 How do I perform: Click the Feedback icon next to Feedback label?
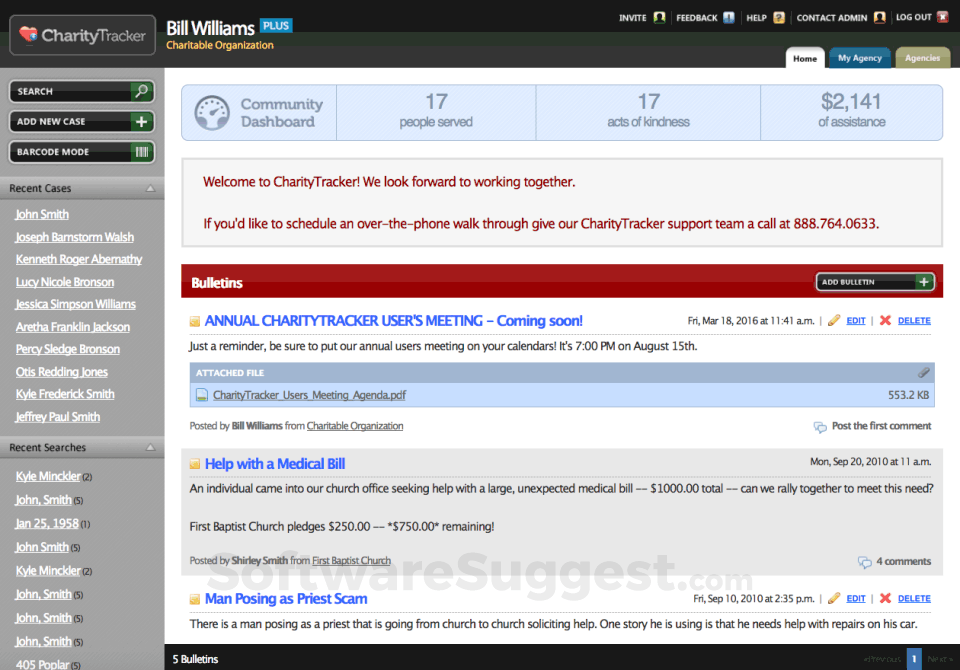[x=729, y=17]
